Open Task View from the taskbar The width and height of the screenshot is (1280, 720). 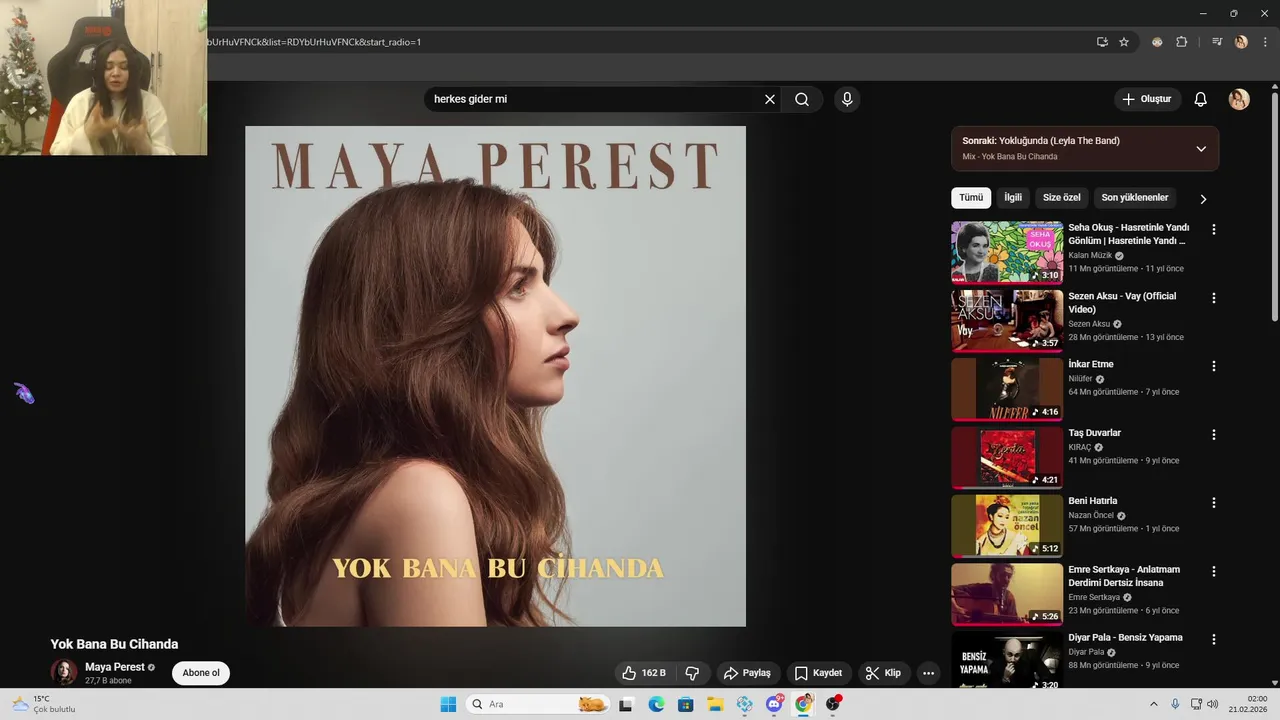coord(626,704)
